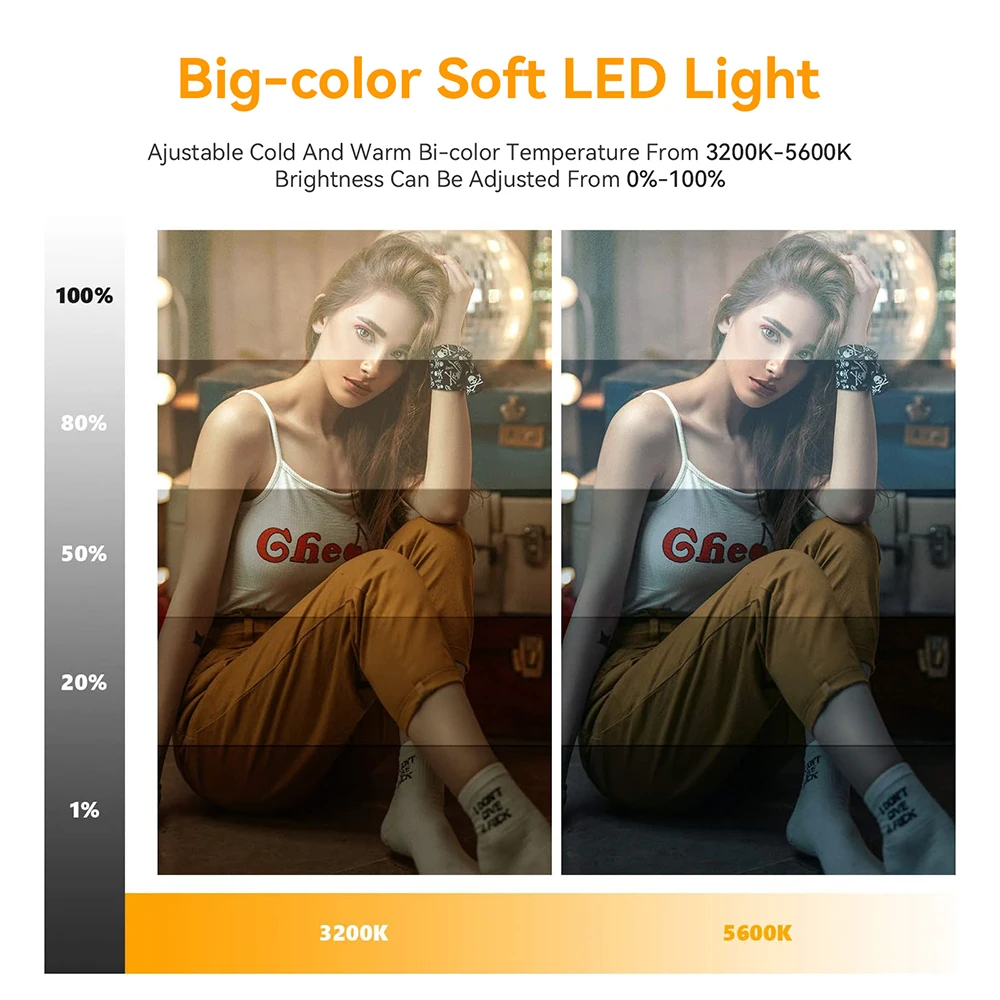The image size is (1000, 1000).
Task: Click the "Big-color Soft LED Light" title
Action: coord(499,78)
